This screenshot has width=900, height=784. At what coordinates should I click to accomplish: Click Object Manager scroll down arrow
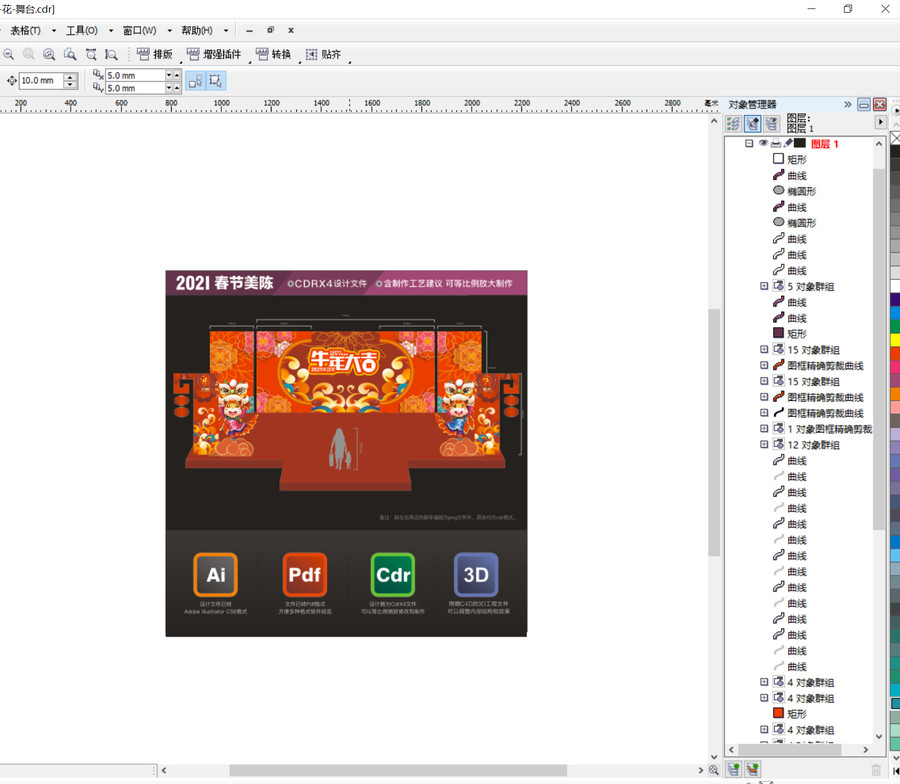879,736
